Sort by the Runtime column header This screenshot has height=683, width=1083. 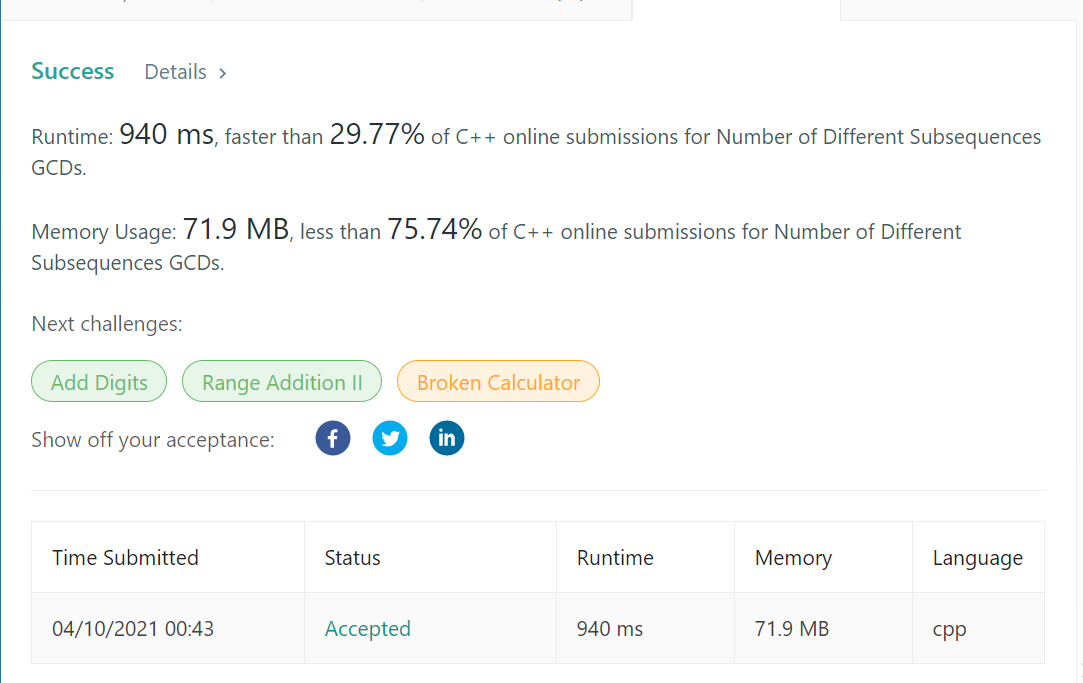coord(614,557)
